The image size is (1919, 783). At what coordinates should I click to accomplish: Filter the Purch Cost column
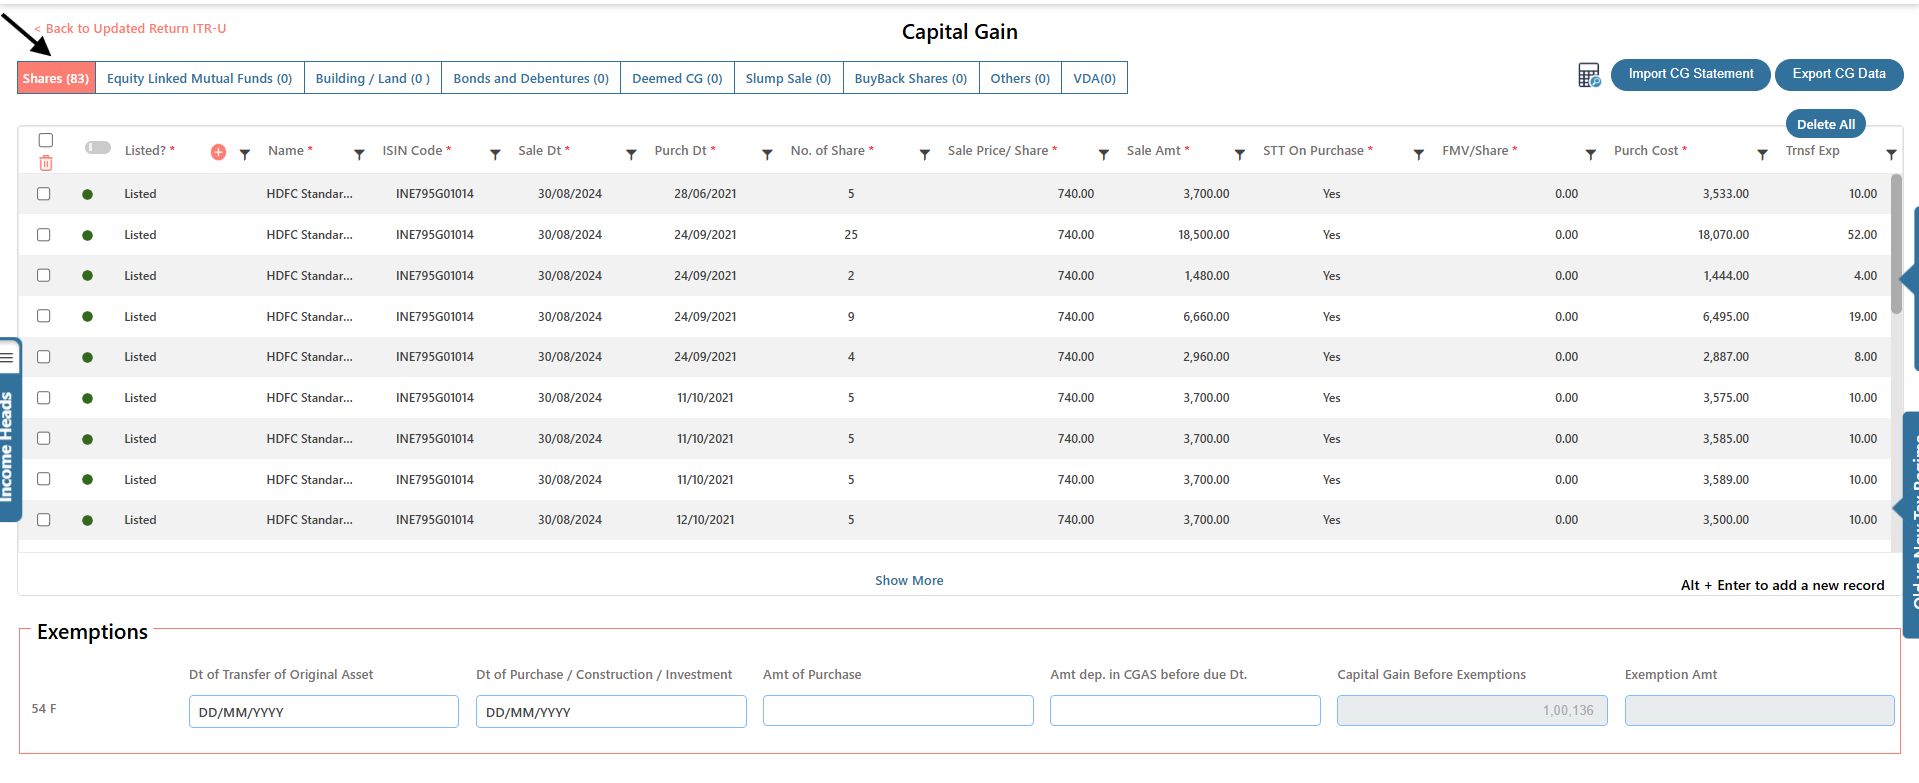click(1762, 155)
